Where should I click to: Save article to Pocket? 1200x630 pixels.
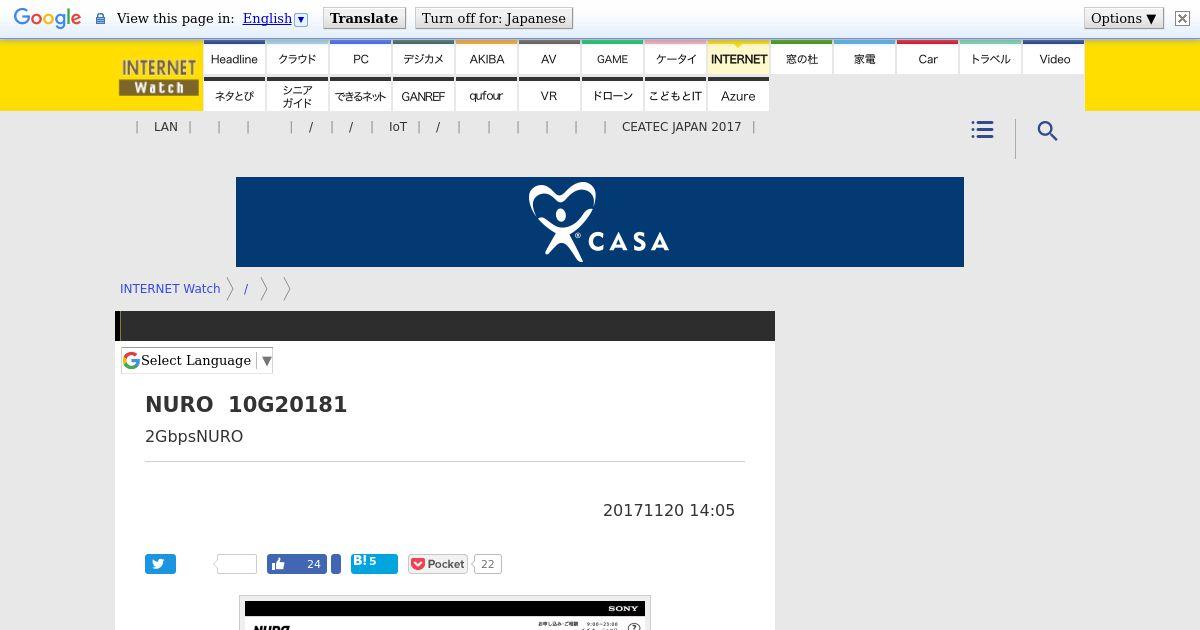438,564
